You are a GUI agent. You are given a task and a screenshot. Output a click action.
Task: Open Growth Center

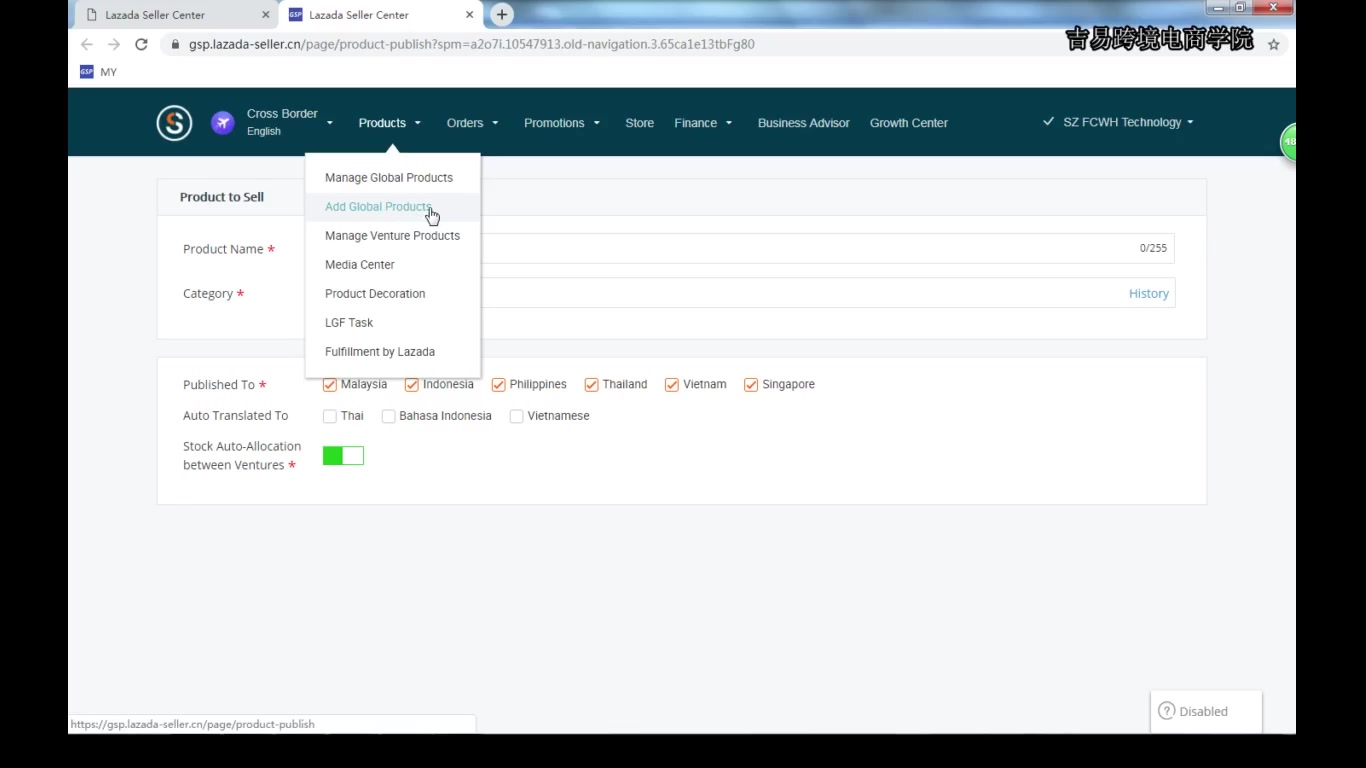pyautogui.click(x=908, y=123)
